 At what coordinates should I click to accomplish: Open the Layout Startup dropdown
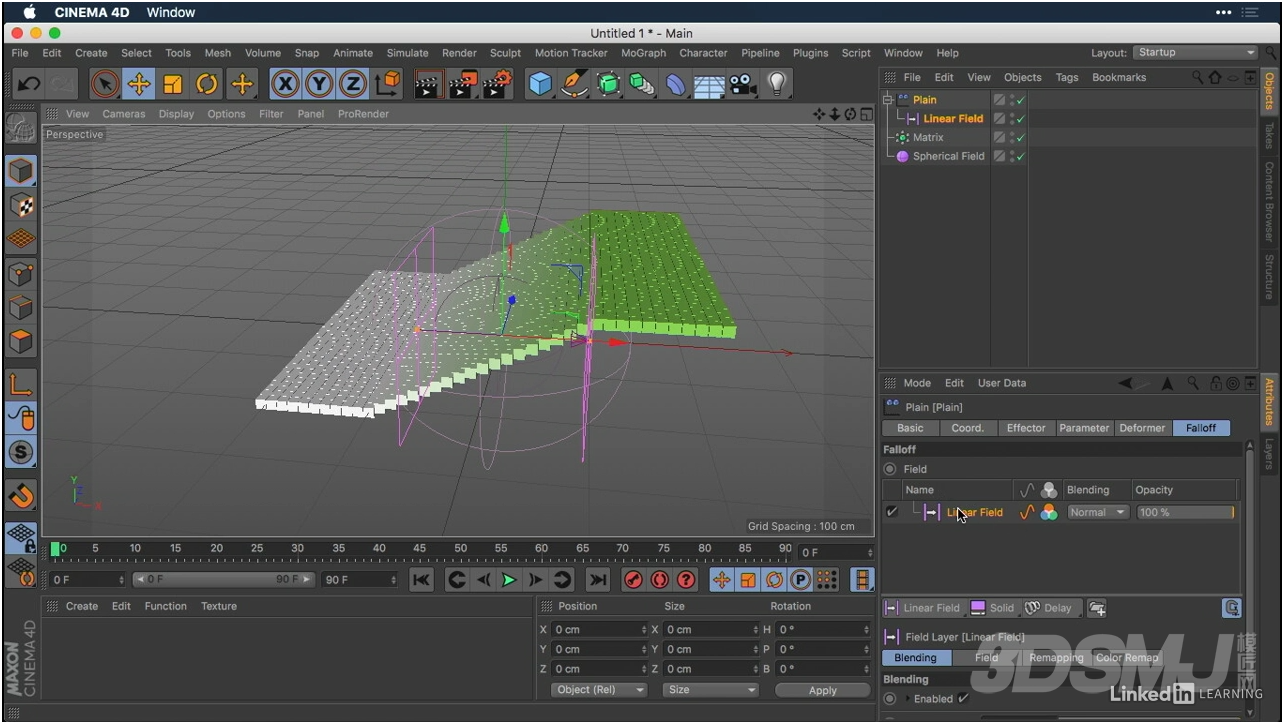(x=1195, y=53)
